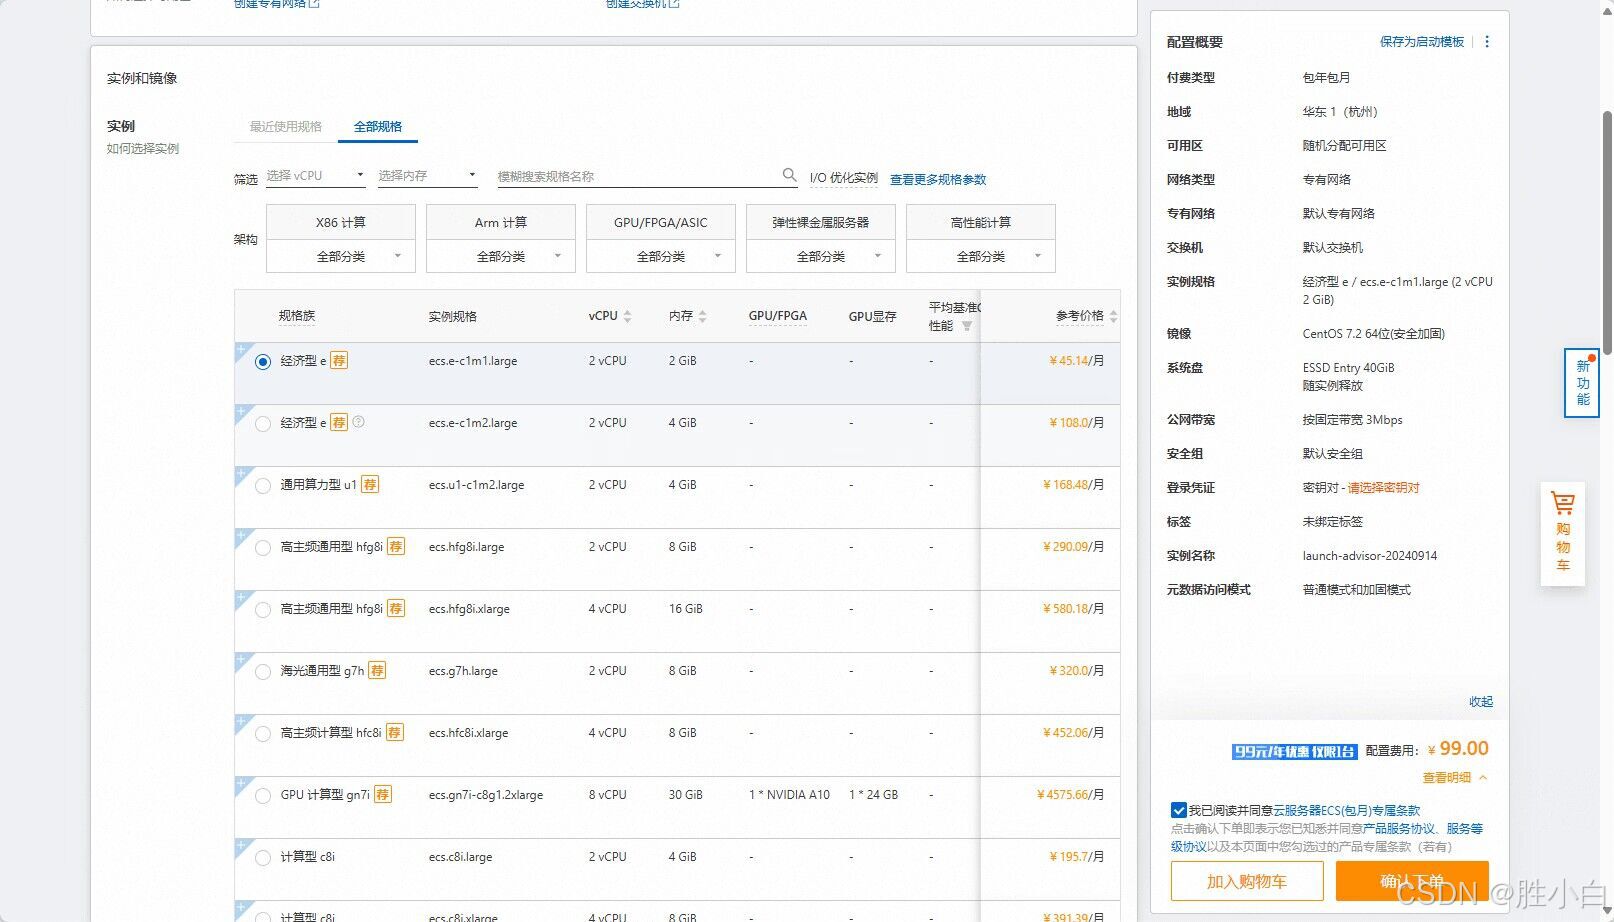The image size is (1614, 922).
Task: Click the I/O 优化实例 label
Action: tap(844, 178)
